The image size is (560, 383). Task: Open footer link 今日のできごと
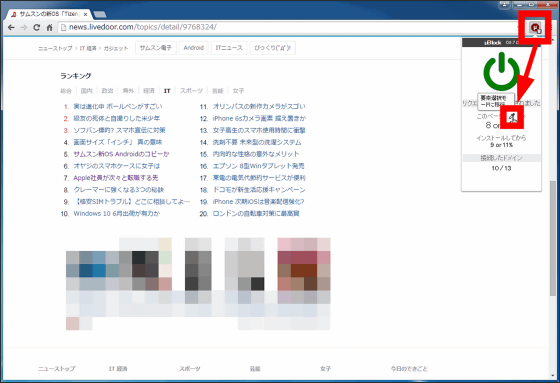[x=409, y=369]
